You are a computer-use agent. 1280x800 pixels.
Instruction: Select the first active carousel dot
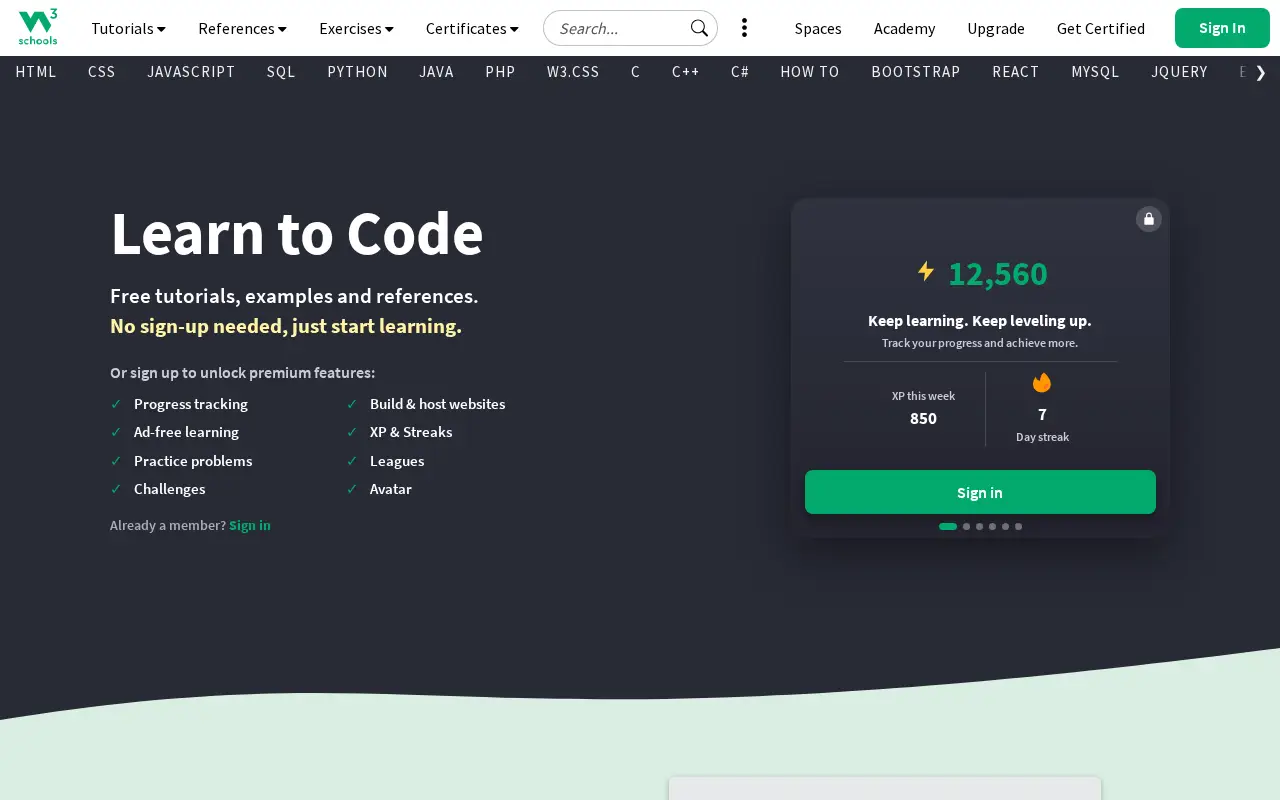(x=948, y=526)
